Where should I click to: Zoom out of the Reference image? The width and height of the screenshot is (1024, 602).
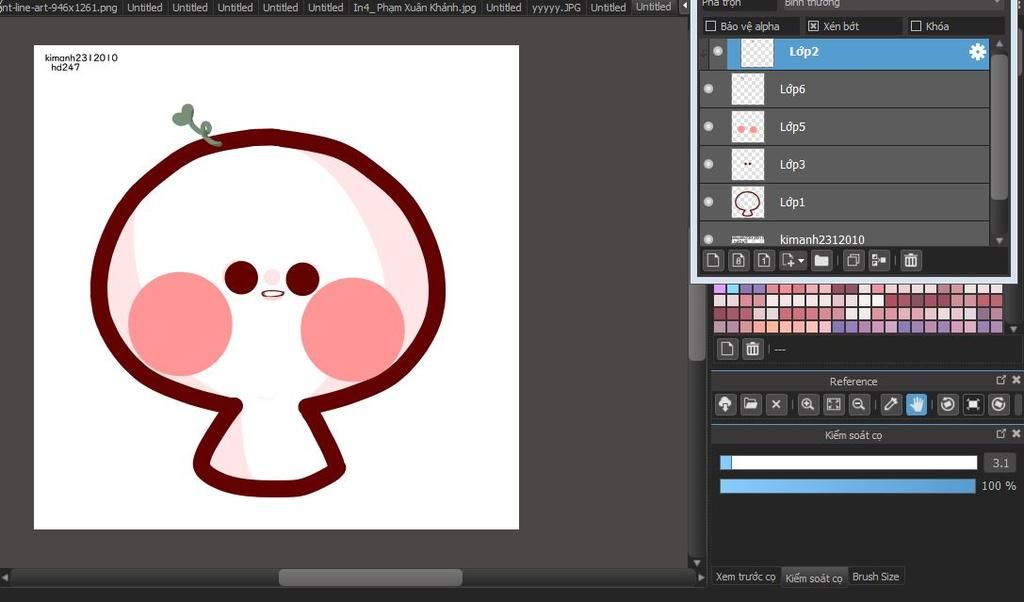point(858,405)
